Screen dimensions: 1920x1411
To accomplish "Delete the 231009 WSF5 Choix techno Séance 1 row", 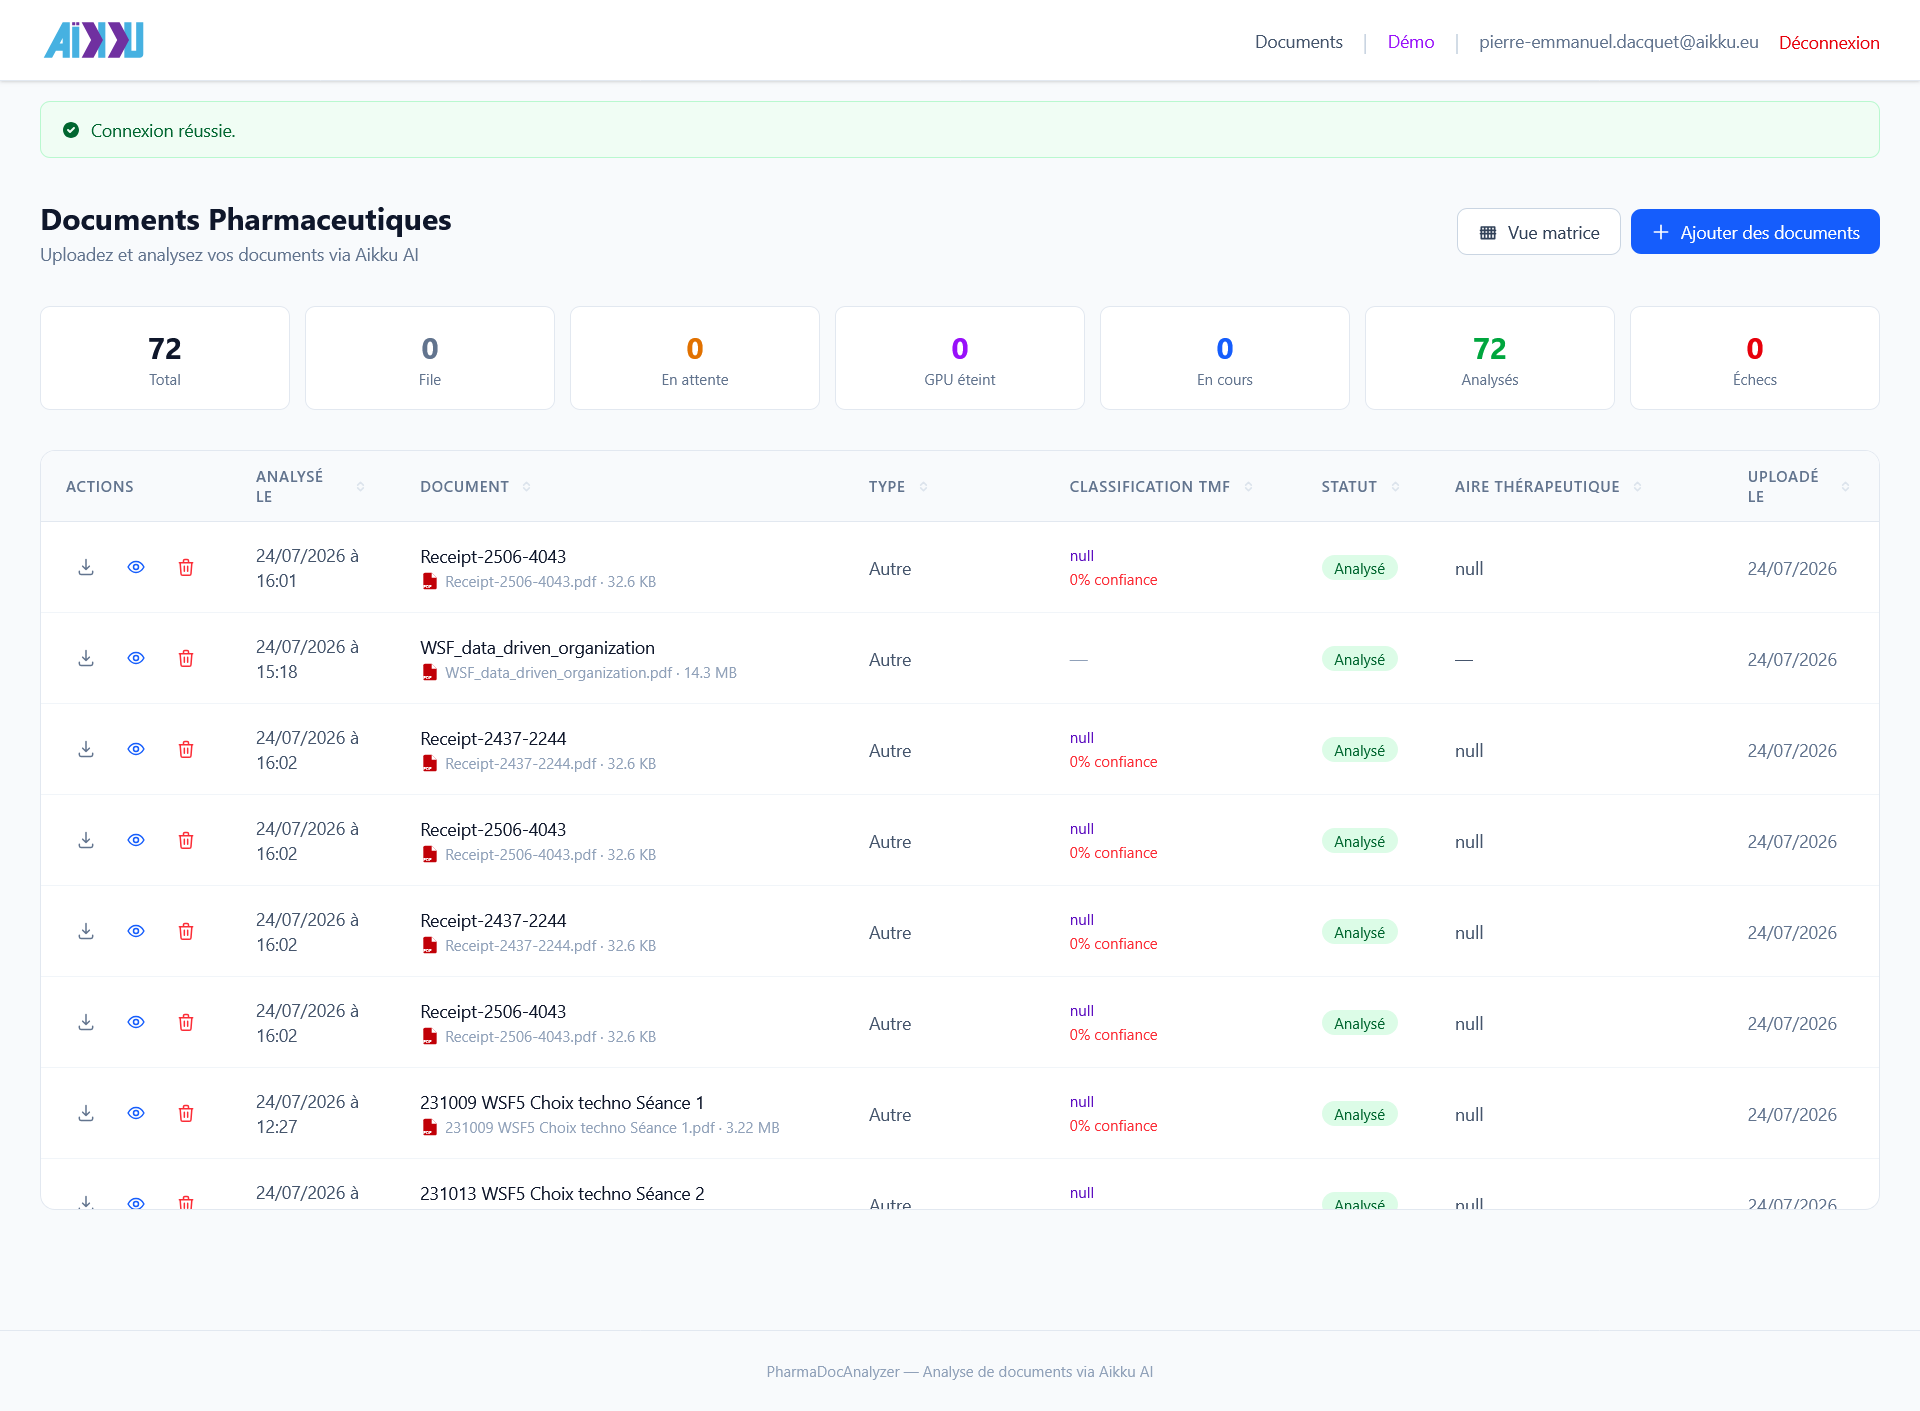I will pyautogui.click(x=186, y=1113).
